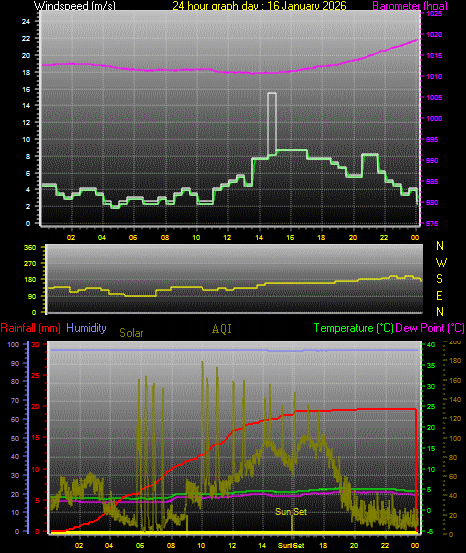Click the 18 hour tick on bottom chart

point(323,546)
